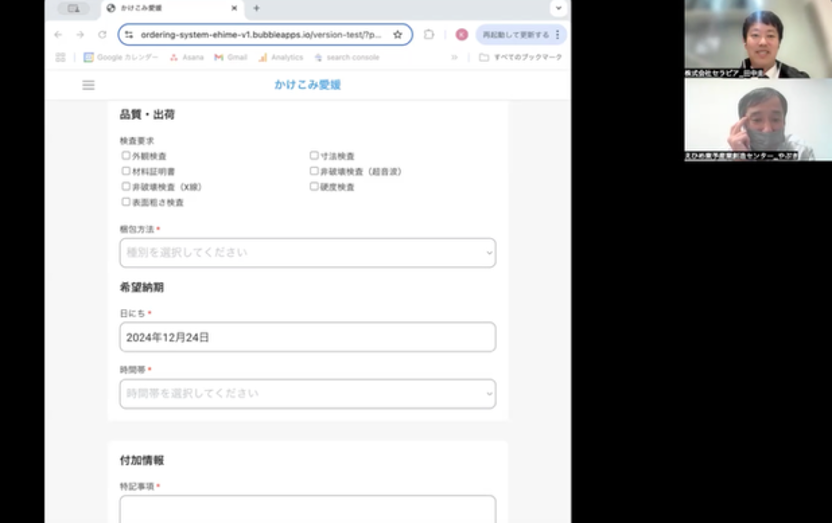This screenshot has height=524, width=832.
Task: Click the site info icon in address bar
Action: click(x=128, y=34)
